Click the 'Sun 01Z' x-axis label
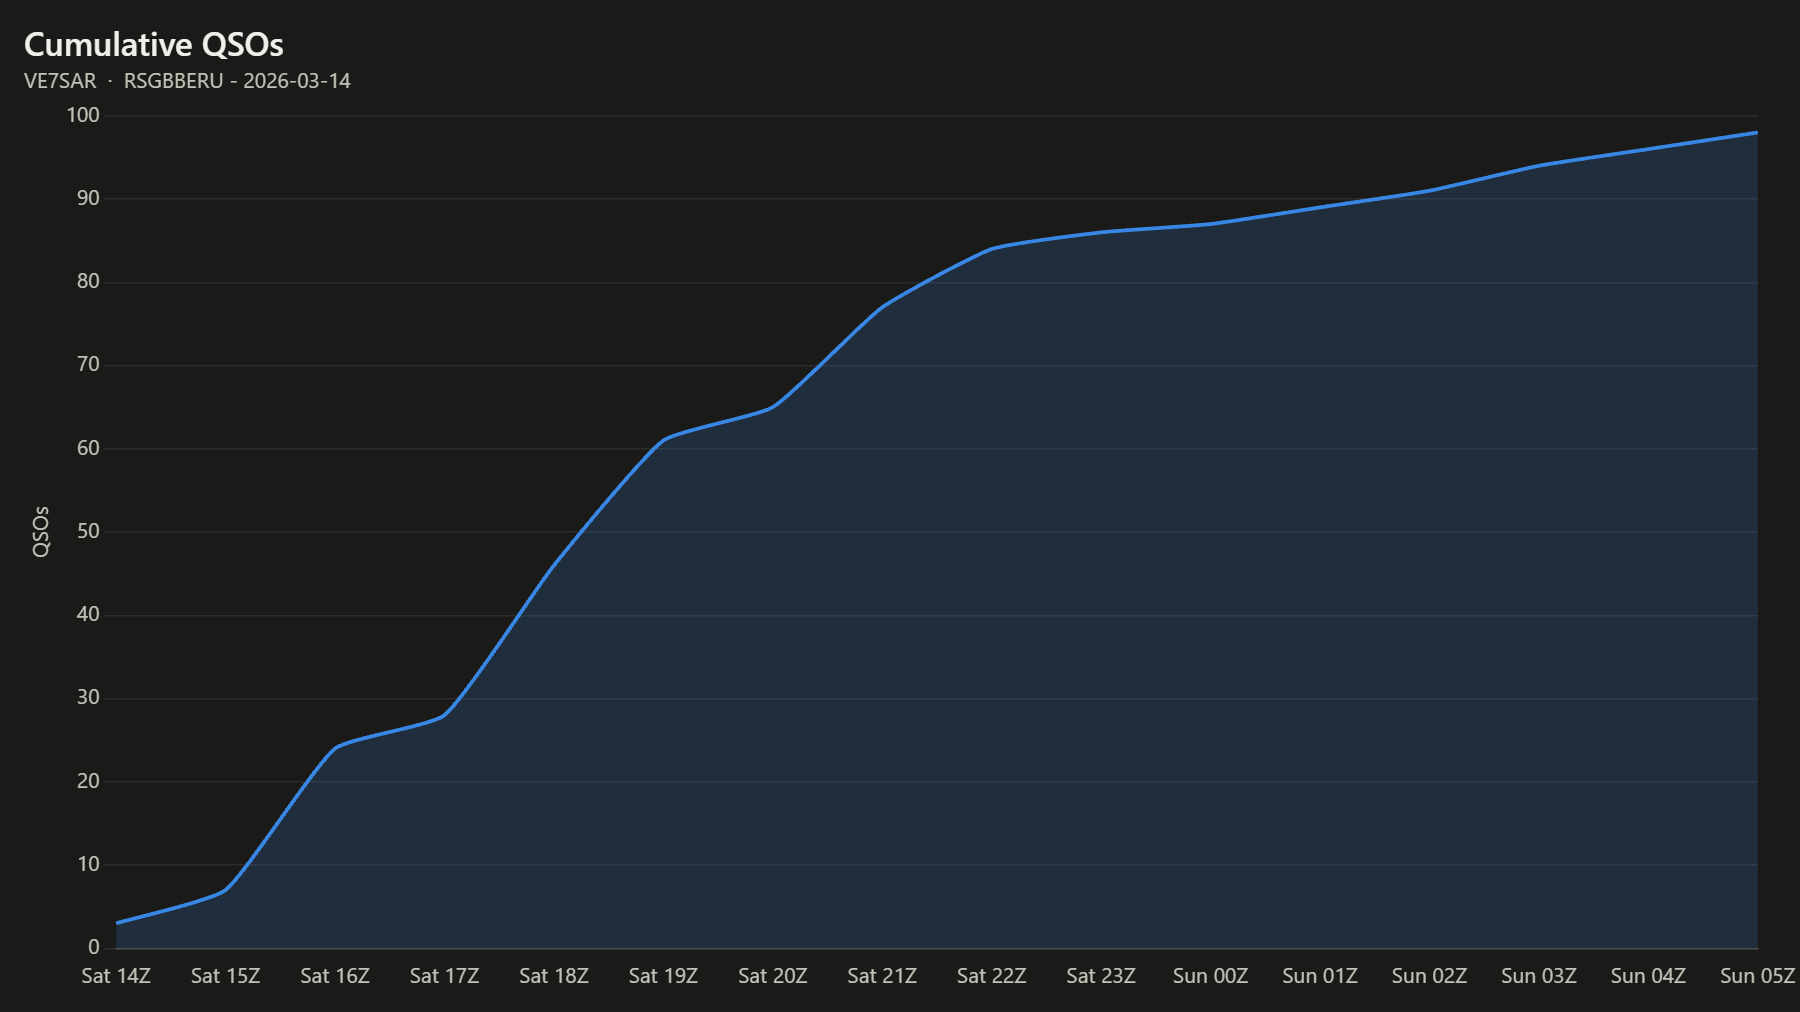1800x1012 pixels. (1320, 976)
